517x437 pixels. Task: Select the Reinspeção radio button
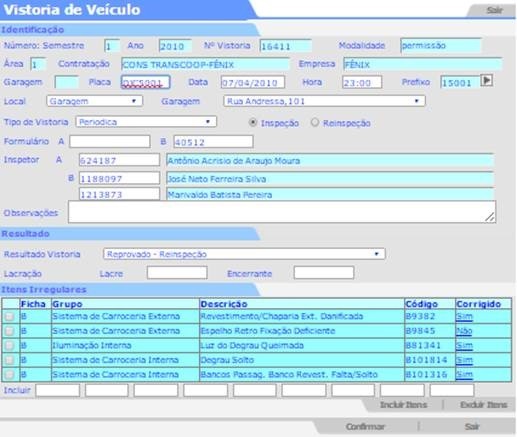(315, 123)
